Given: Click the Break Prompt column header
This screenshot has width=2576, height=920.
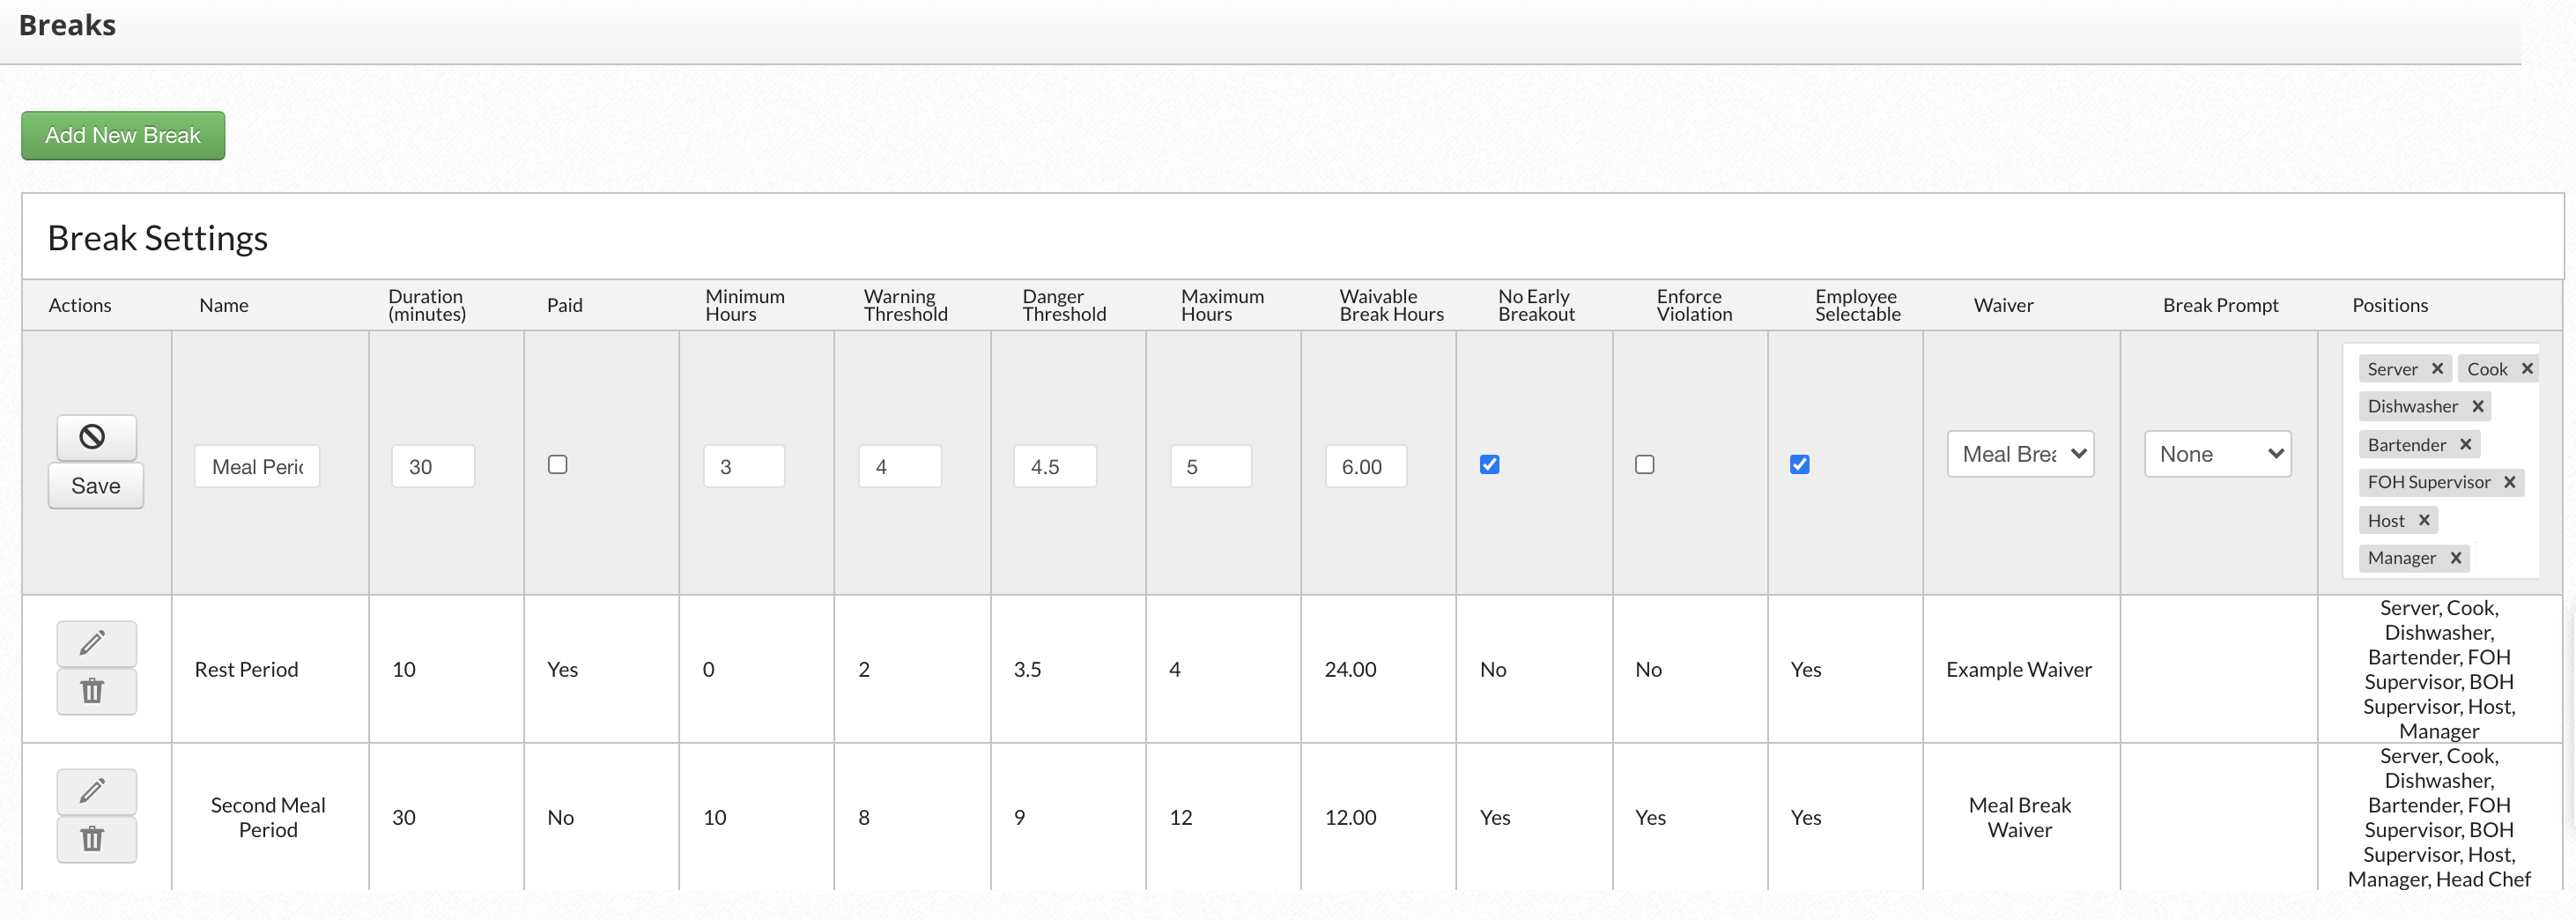Looking at the screenshot, I should click(2220, 305).
